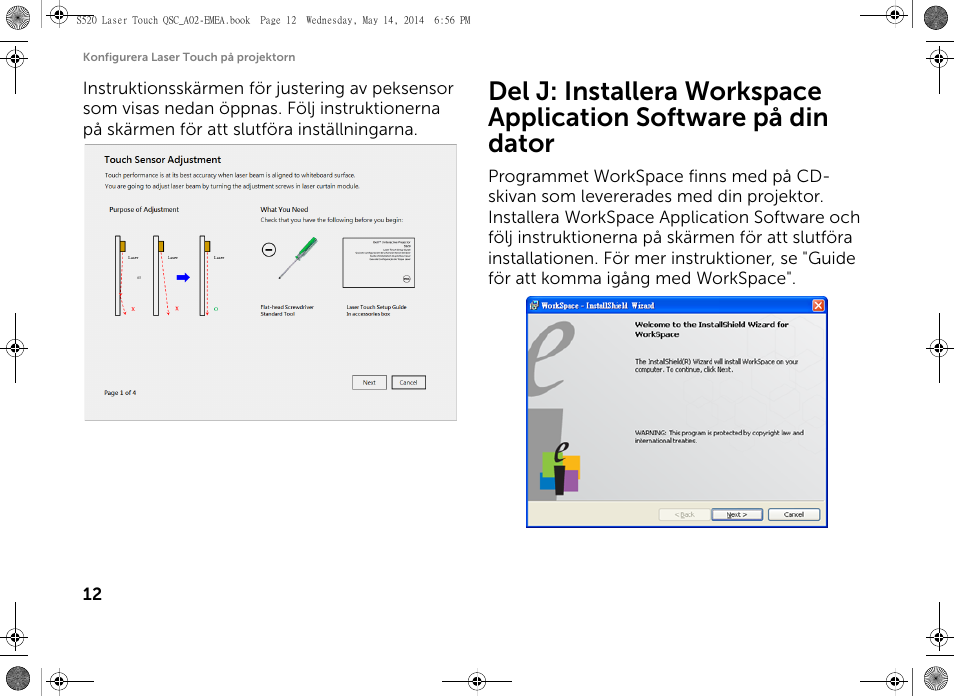Click the WARNING copyright text in wizard

719,436
